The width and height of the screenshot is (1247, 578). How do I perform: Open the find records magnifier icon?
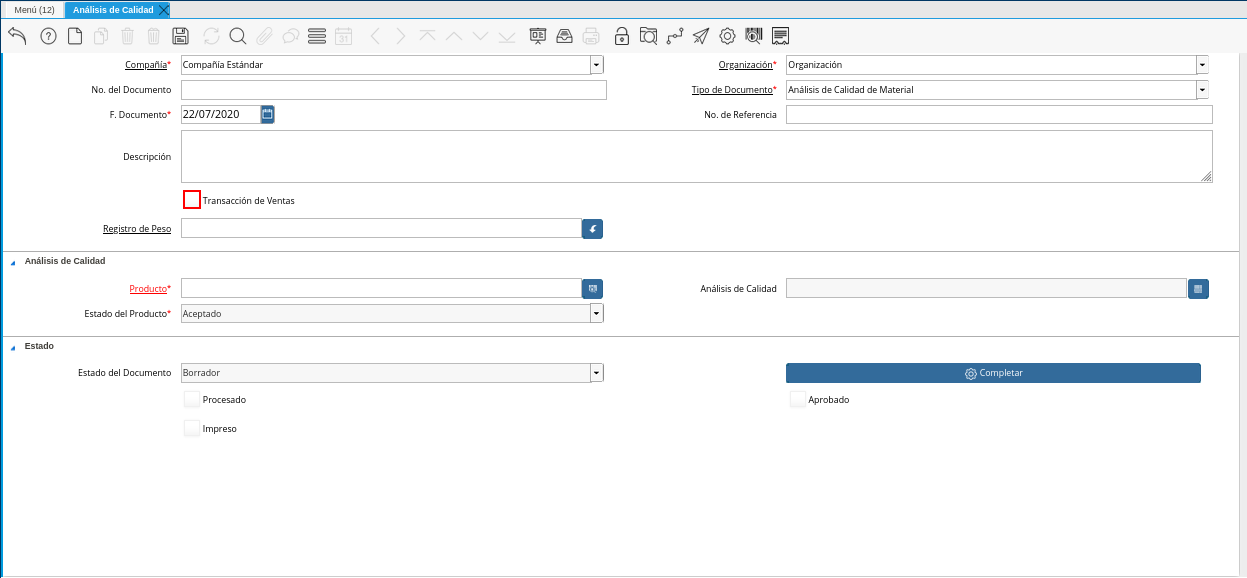[x=238, y=36]
